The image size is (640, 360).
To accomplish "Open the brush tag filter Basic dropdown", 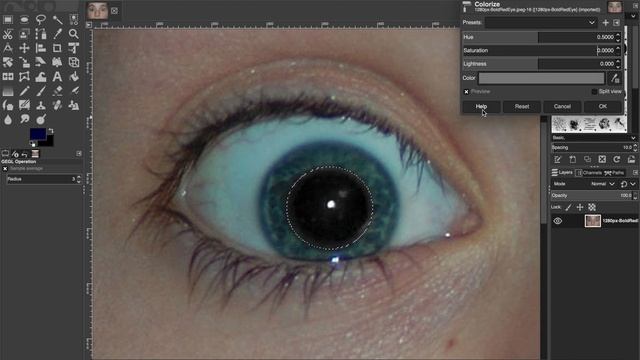I will tap(594, 138).
